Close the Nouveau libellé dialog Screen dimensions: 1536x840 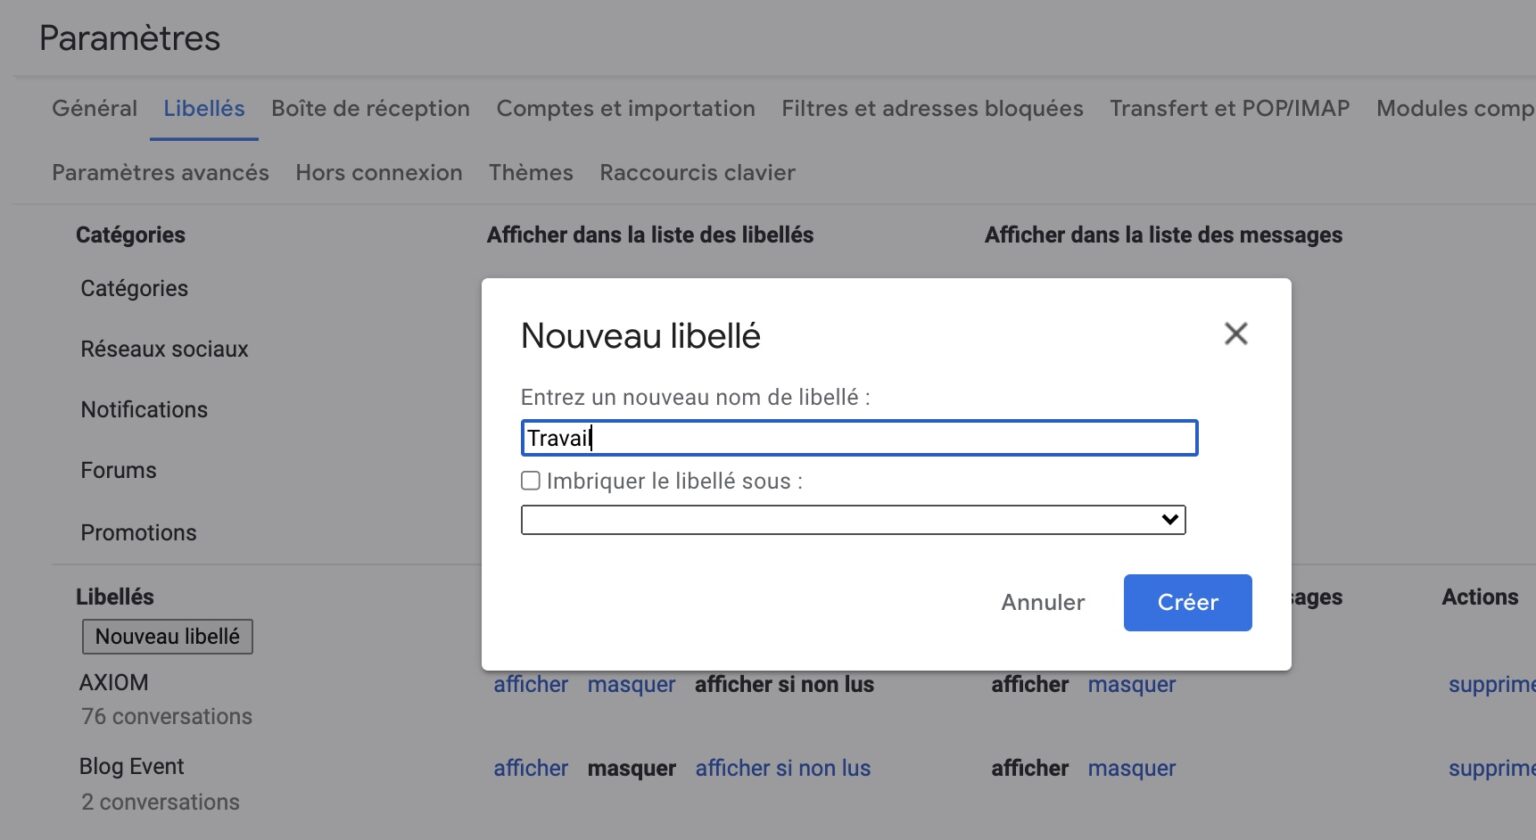point(1236,333)
